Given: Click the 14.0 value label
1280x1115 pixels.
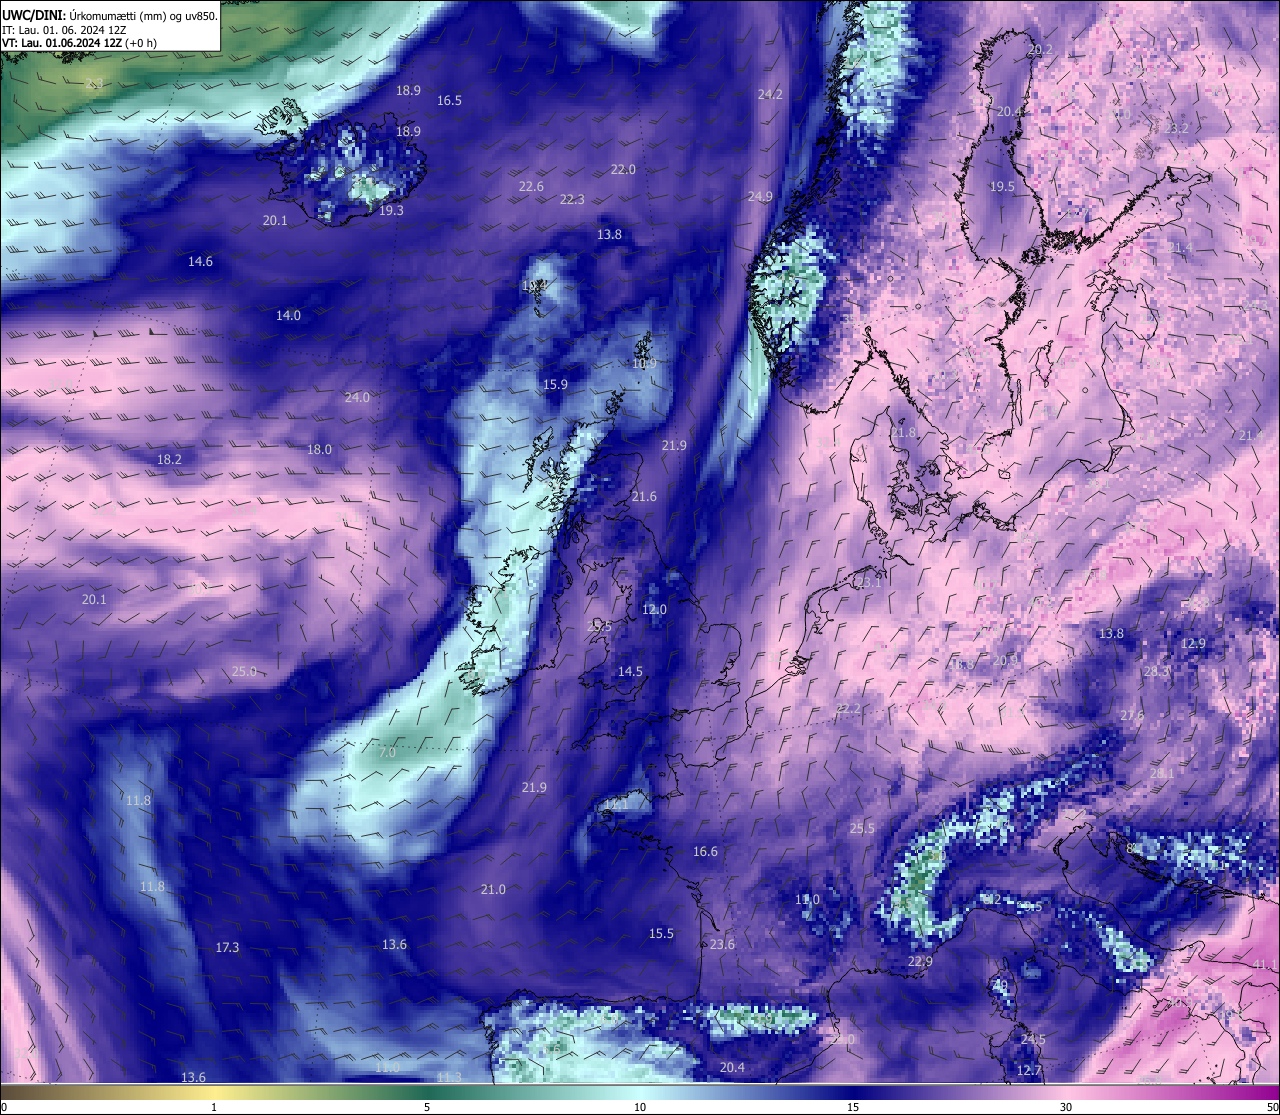Looking at the screenshot, I should [288, 316].
